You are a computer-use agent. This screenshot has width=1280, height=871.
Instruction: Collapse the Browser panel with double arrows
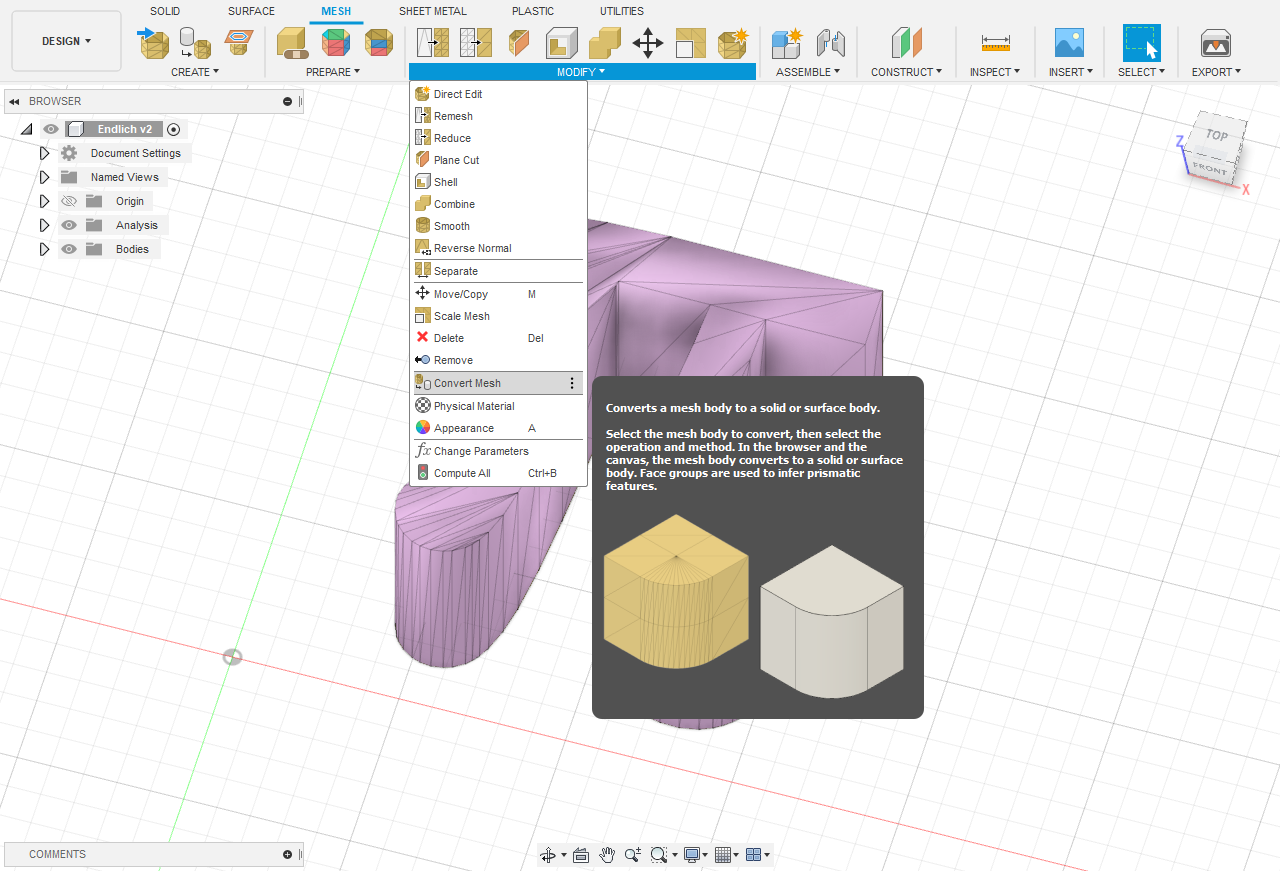(14, 101)
